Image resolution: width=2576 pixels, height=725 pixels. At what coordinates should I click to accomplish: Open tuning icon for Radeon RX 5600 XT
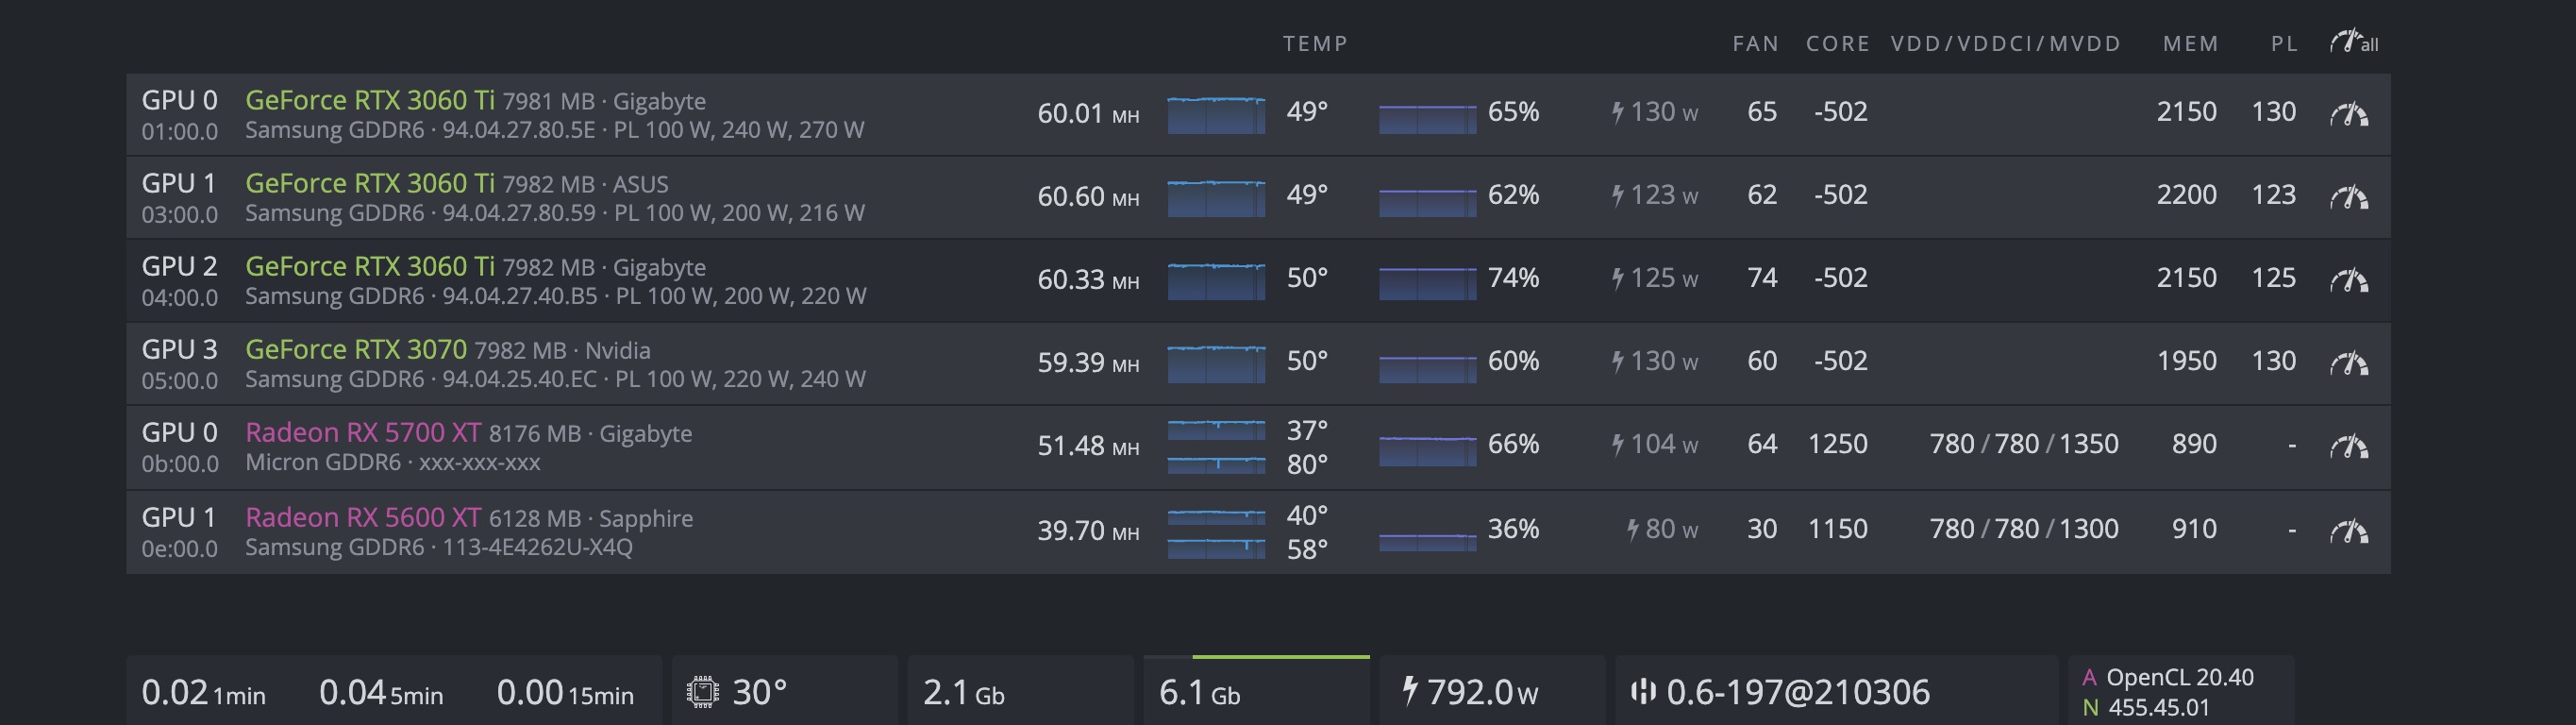(2349, 531)
